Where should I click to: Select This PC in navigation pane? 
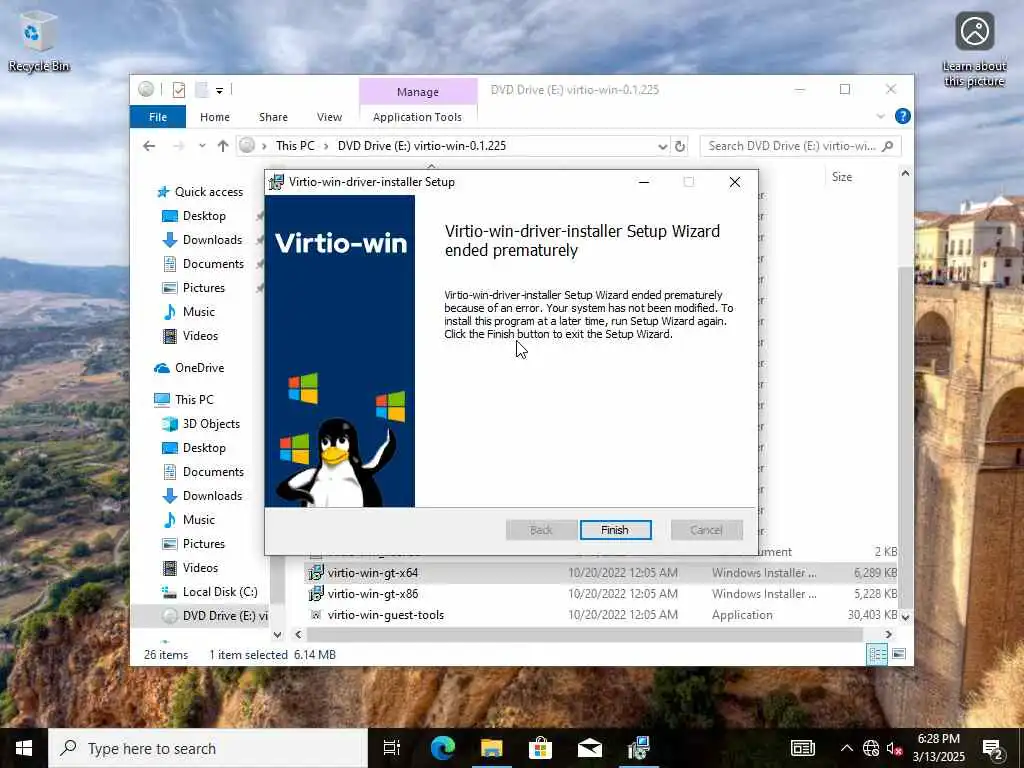pos(194,399)
